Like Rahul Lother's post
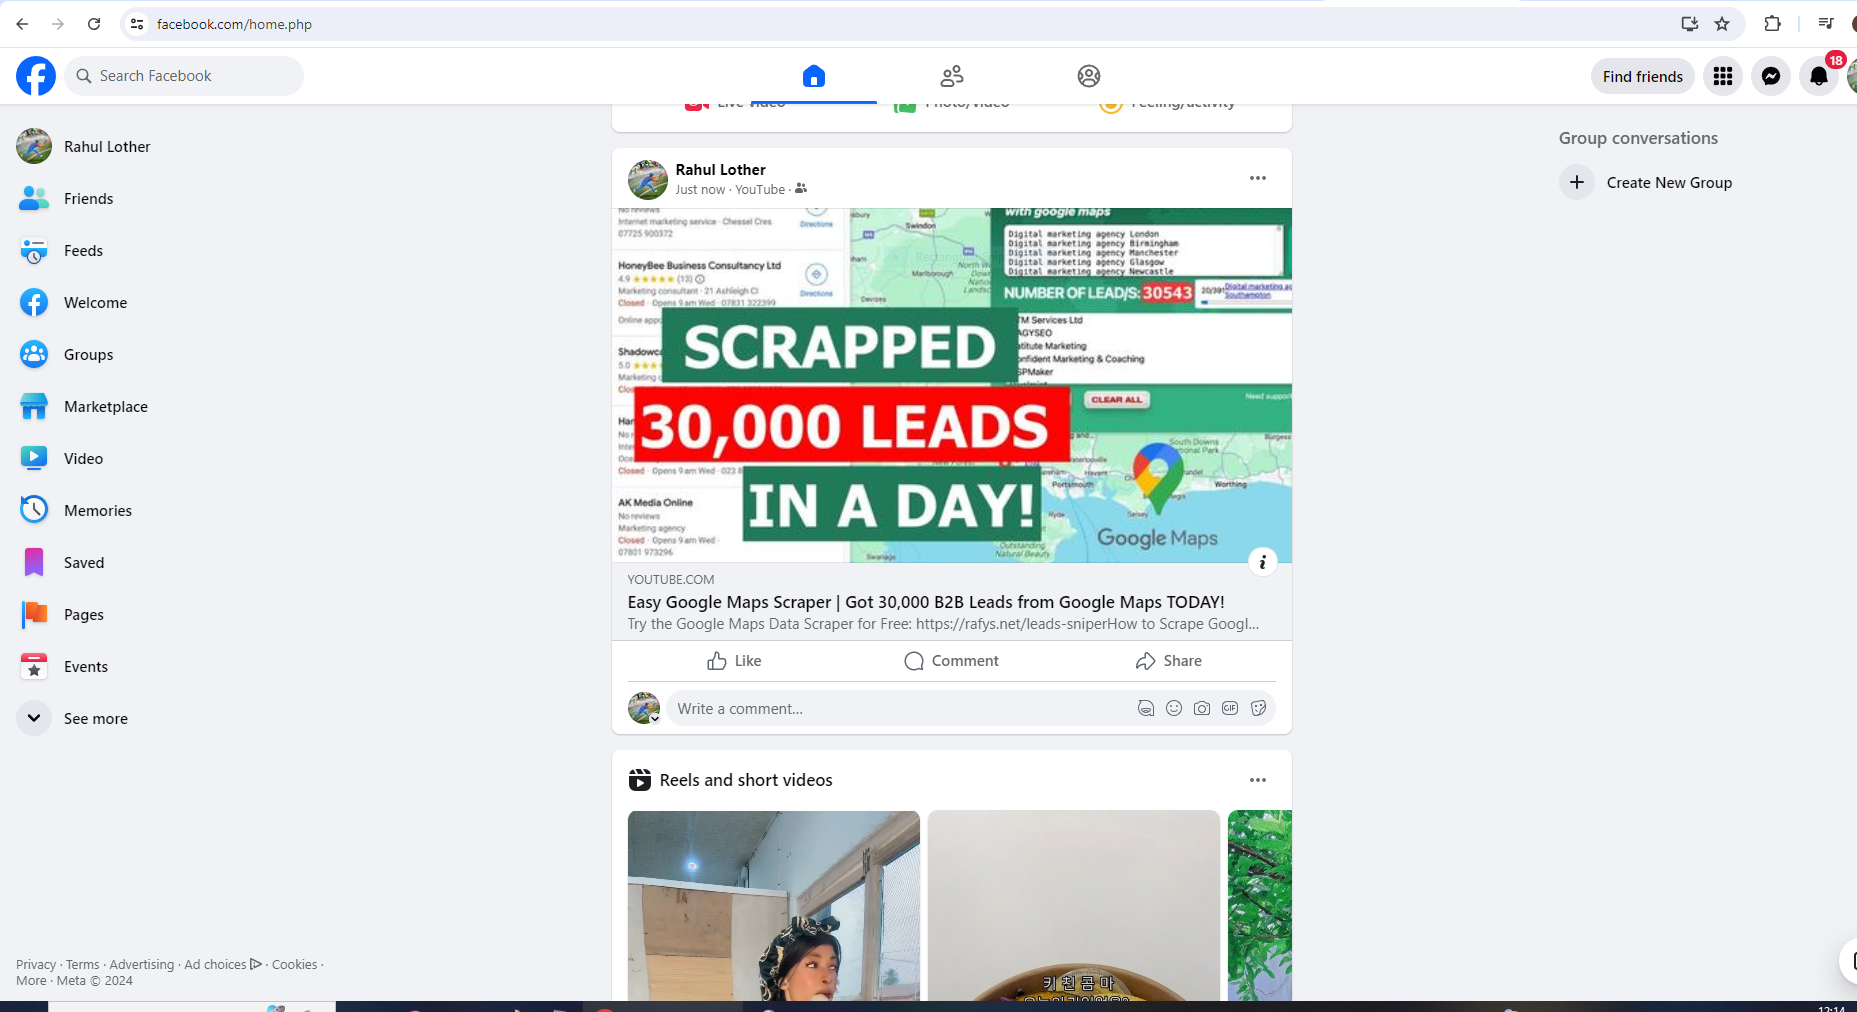Viewport: 1857px width, 1012px height. (734, 661)
